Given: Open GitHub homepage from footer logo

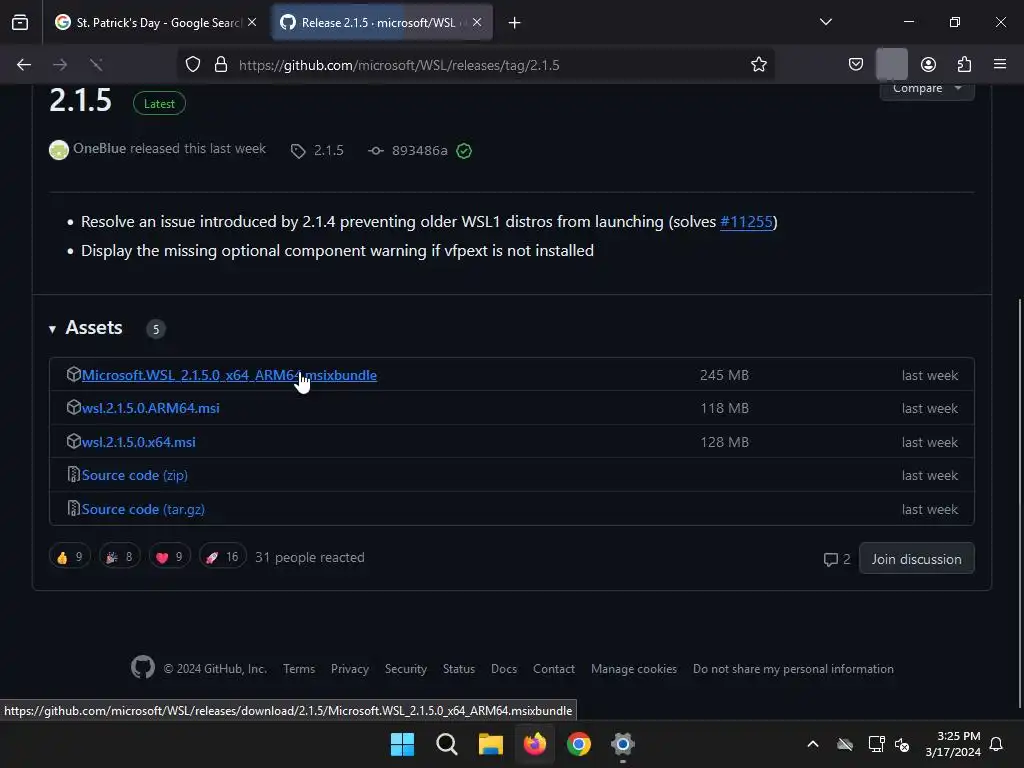Looking at the screenshot, I should point(143,667).
